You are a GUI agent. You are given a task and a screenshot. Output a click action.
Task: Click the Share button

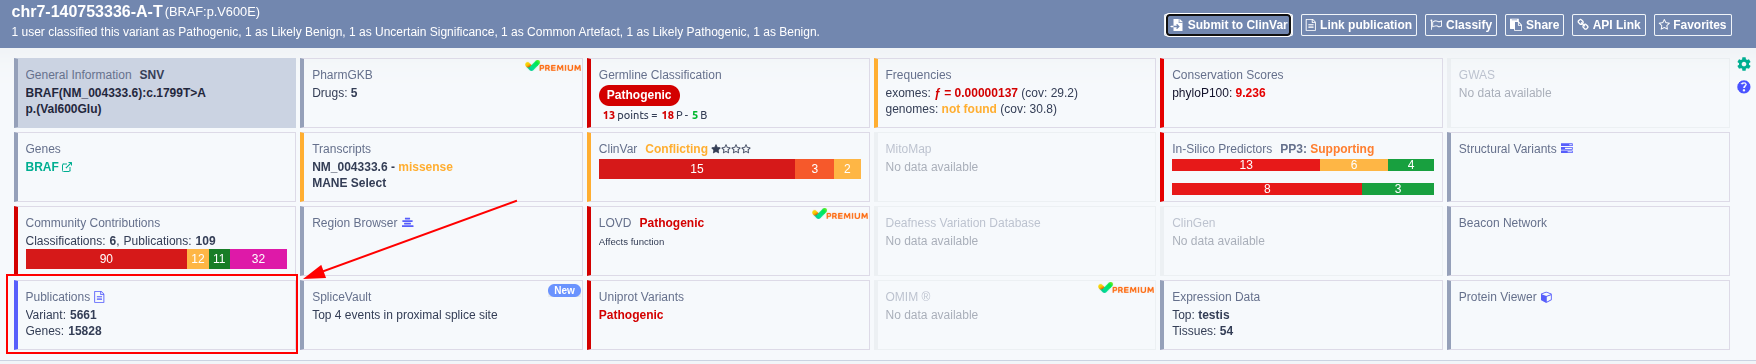[1535, 25]
